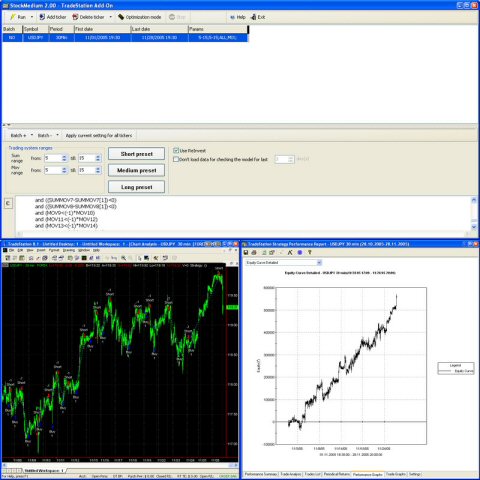Image resolution: width=480 pixels, height=480 pixels.
Task: Switch to the Performance Summary tab
Action: [x=261, y=474]
